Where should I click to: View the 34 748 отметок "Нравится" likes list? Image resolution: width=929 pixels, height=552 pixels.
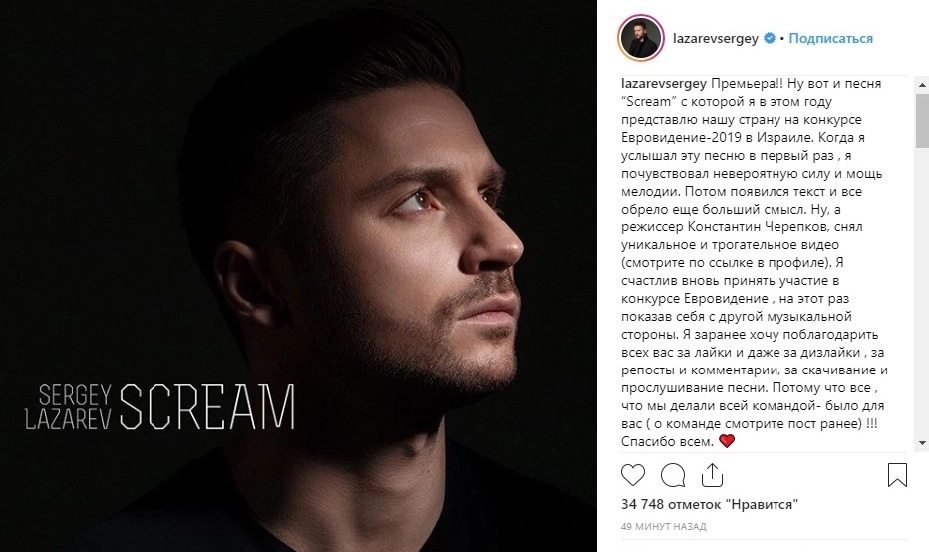pyautogui.click(x=709, y=505)
